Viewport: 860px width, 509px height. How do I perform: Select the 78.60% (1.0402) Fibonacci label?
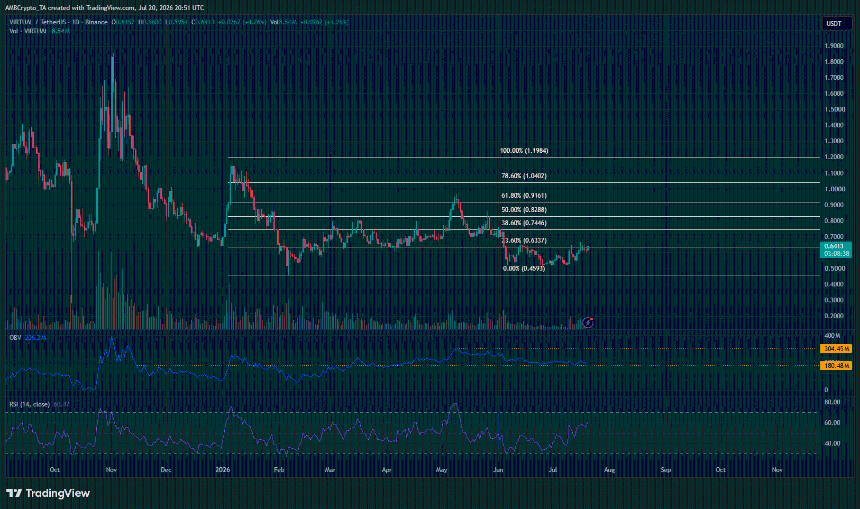(524, 176)
